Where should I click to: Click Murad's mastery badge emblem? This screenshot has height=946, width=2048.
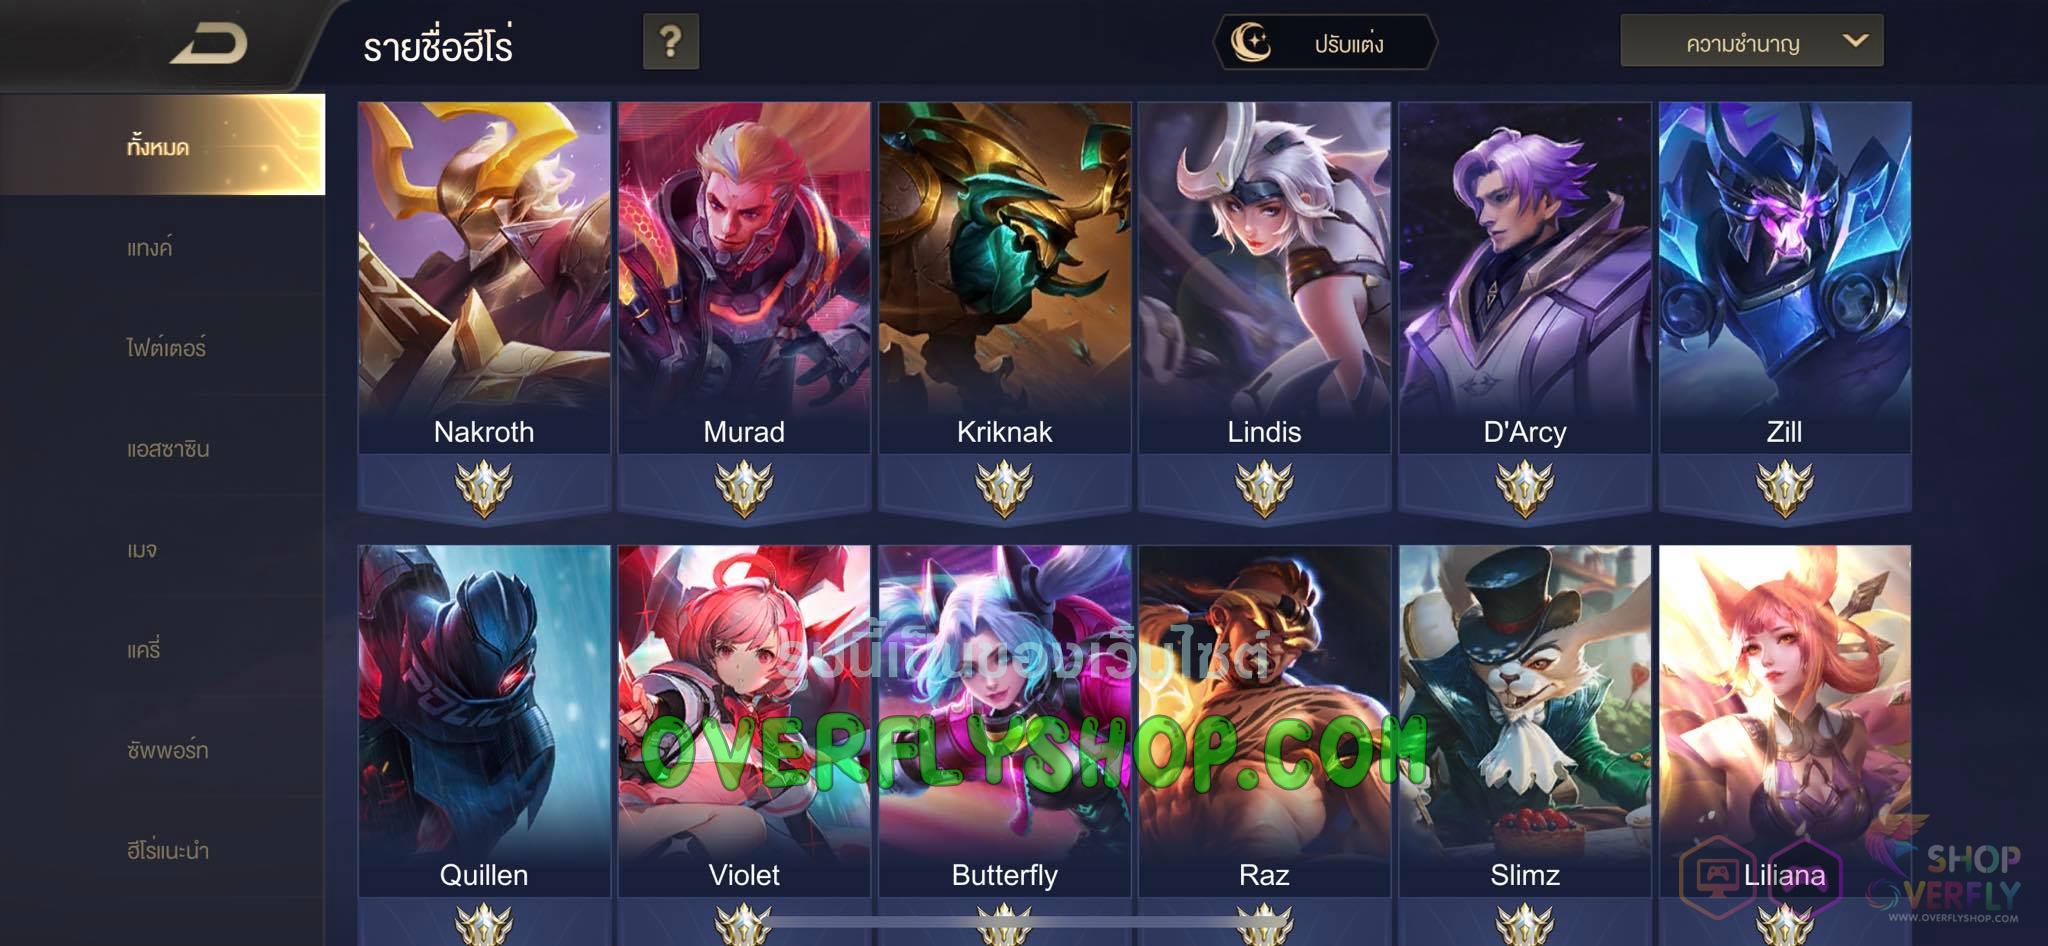[x=744, y=489]
